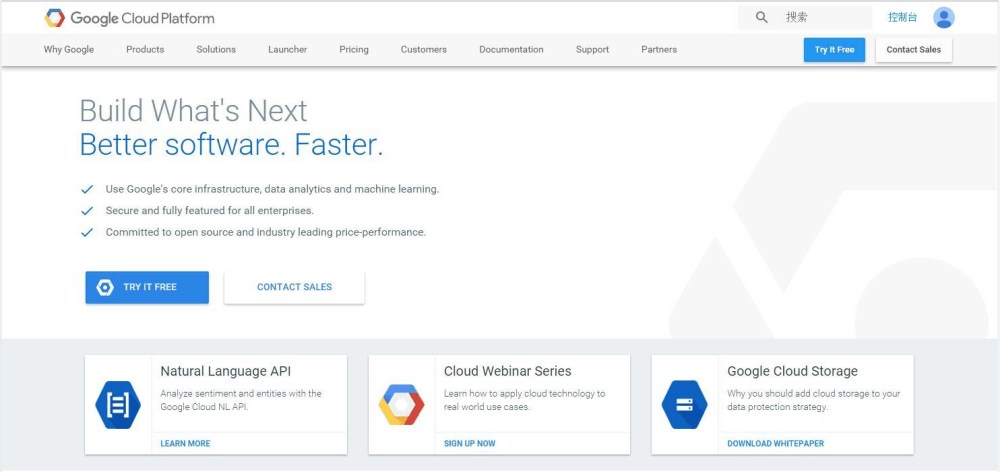The height and width of the screenshot is (472, 1000).
Task: Follow the SIGN UP NOW link
Action: click(469, 443)
